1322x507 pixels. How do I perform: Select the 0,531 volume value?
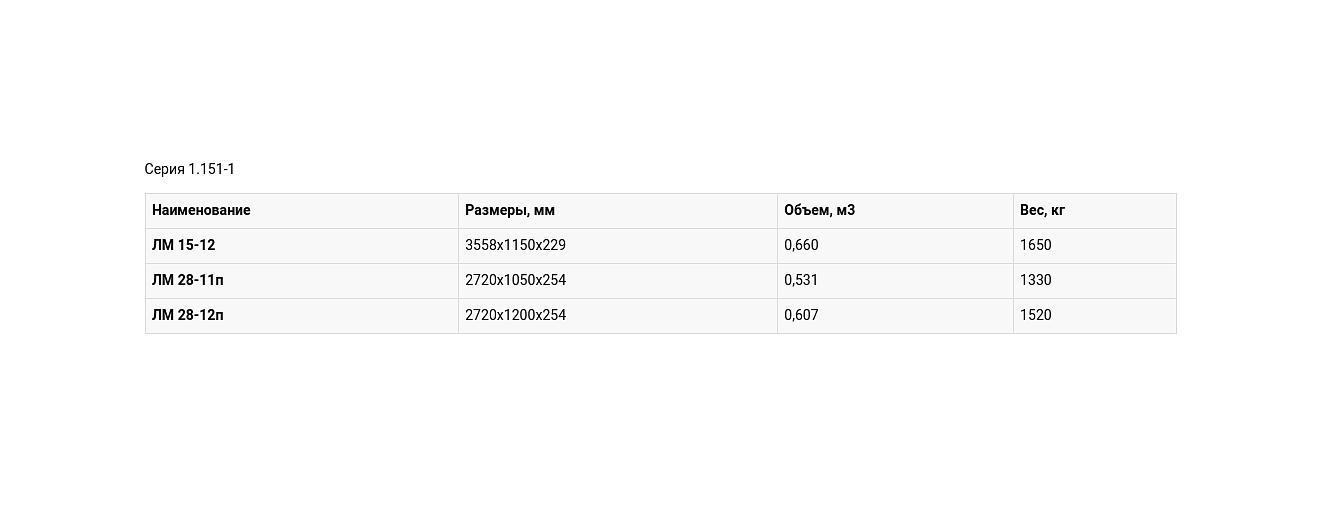coord(801,280)
